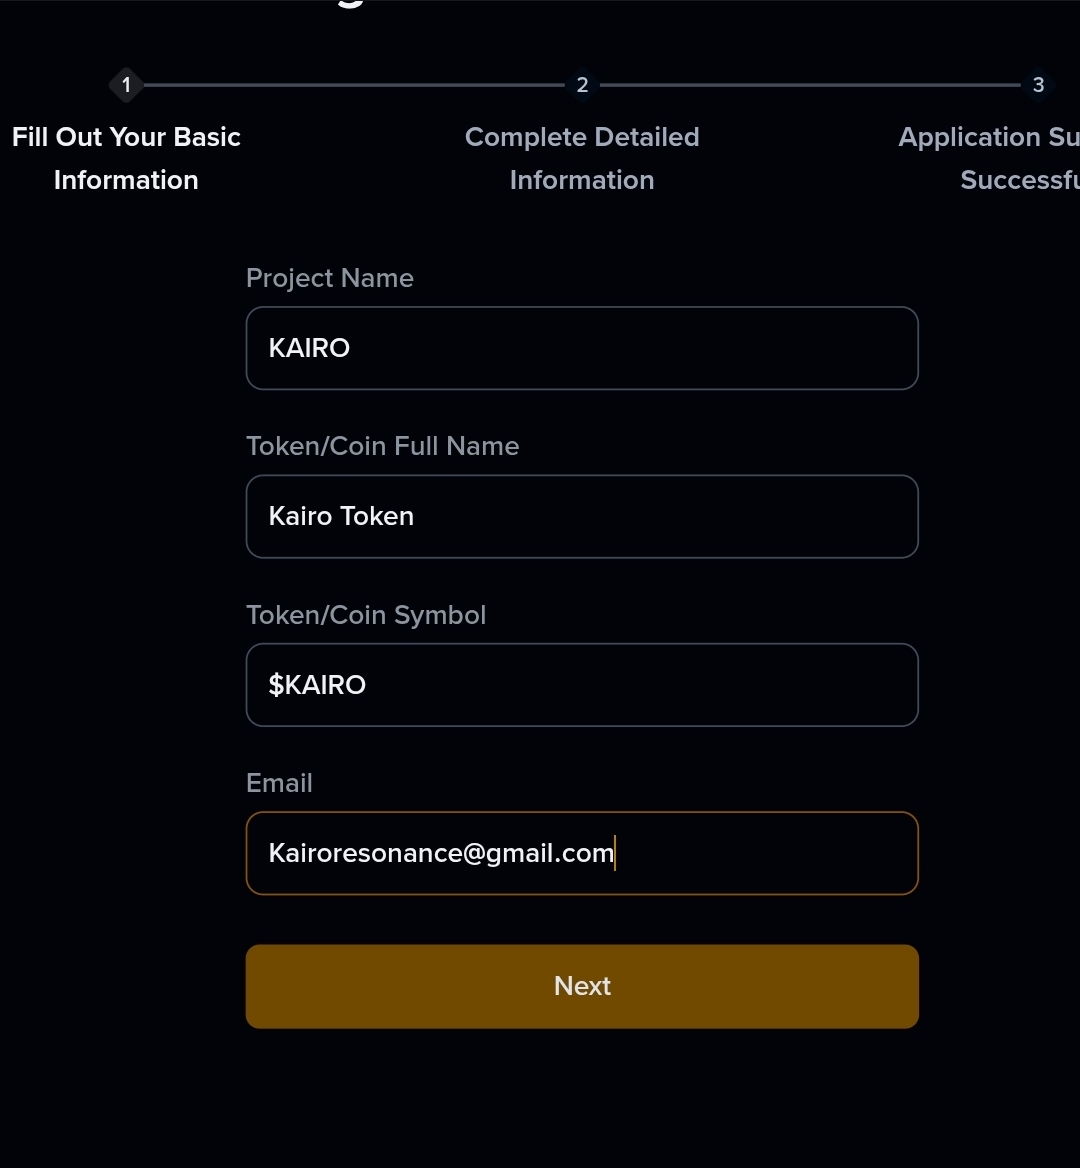Image resolution: width=1080 pixels, height=1168 pixels.
Task: Click the 'Token/Coin Symbol' label
Action: point(366,615)
